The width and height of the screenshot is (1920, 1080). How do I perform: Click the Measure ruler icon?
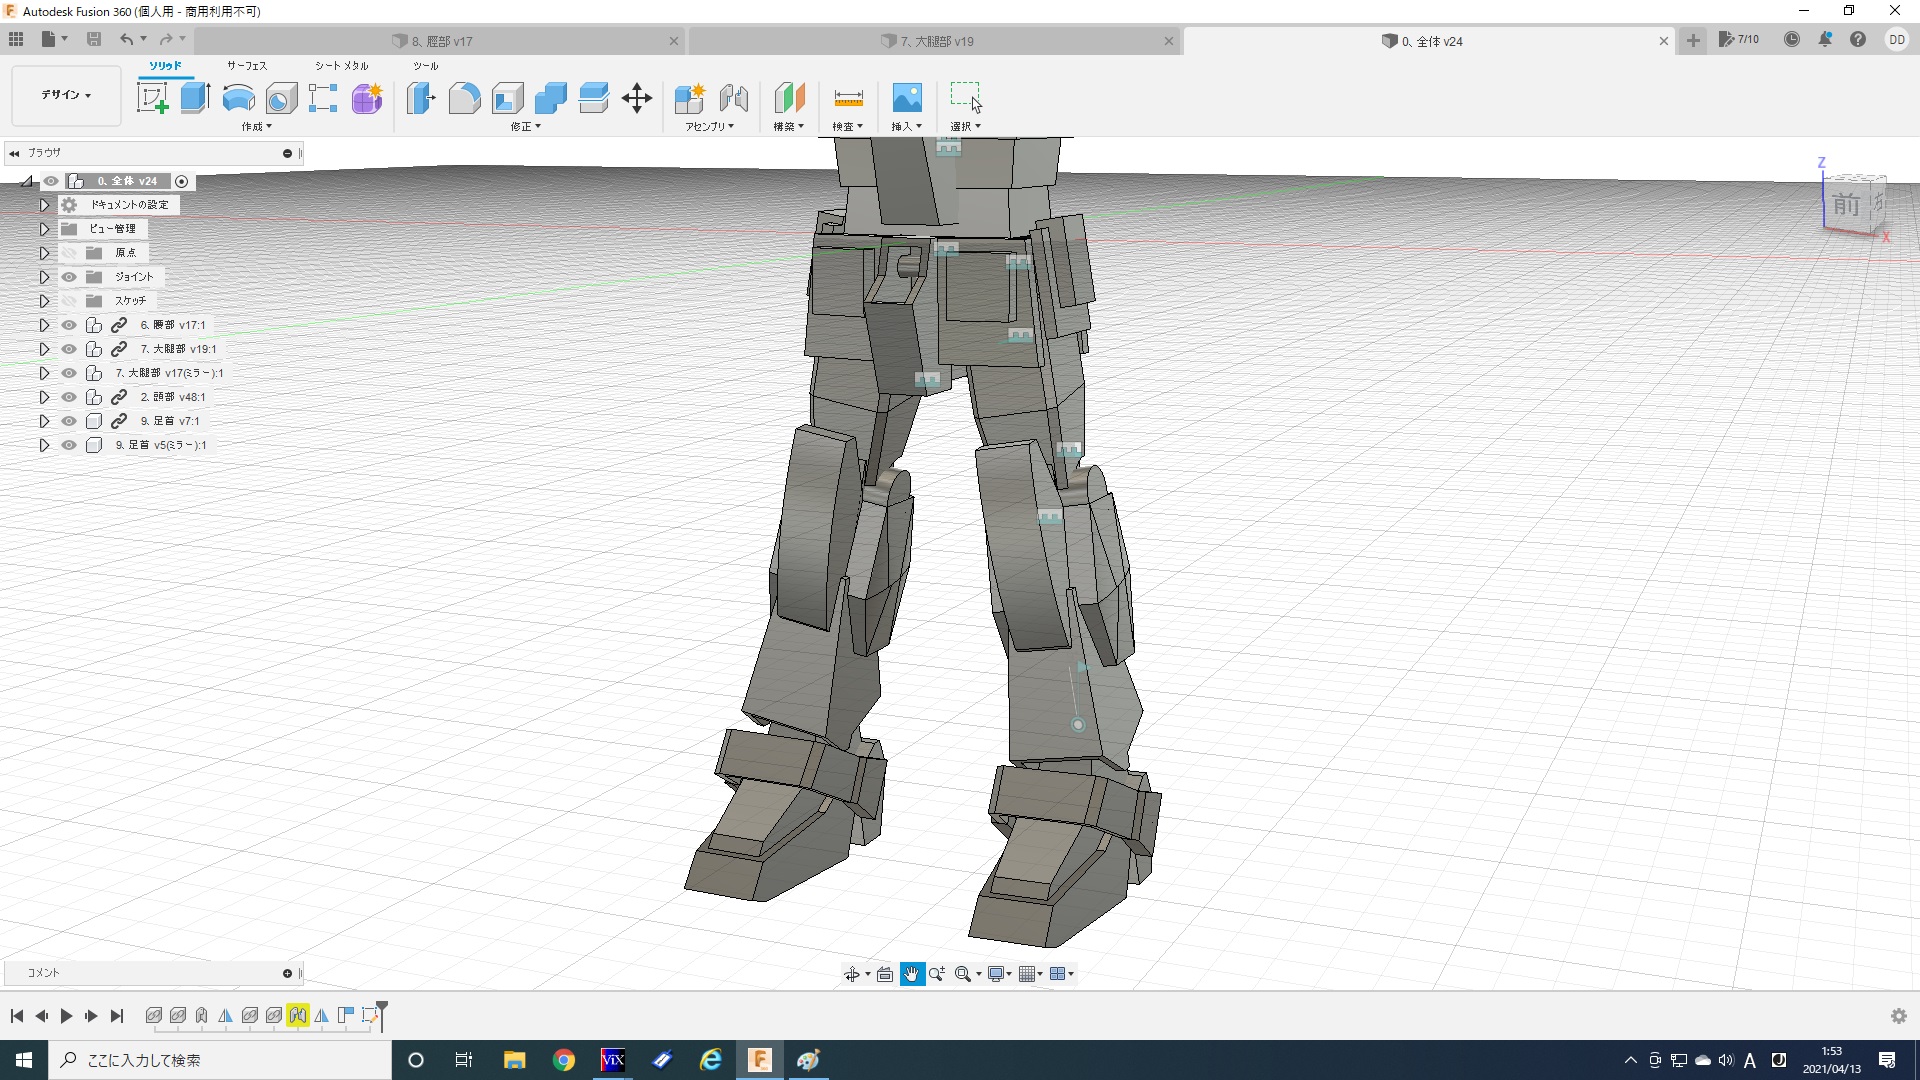tap(848, 98)
